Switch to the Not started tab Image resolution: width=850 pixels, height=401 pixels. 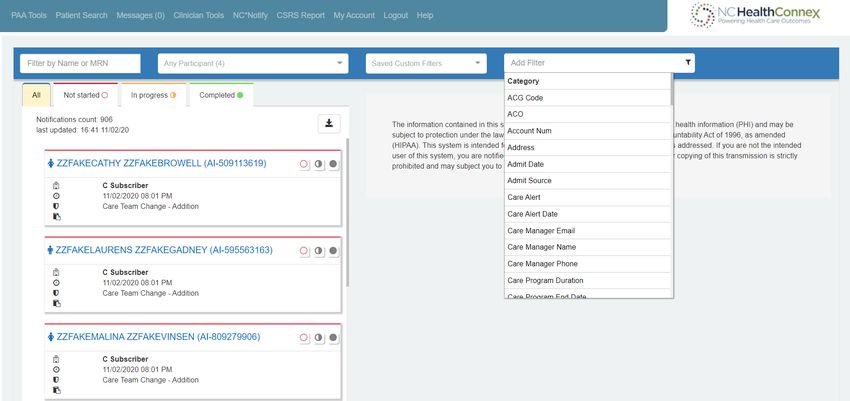pos(86,95)
